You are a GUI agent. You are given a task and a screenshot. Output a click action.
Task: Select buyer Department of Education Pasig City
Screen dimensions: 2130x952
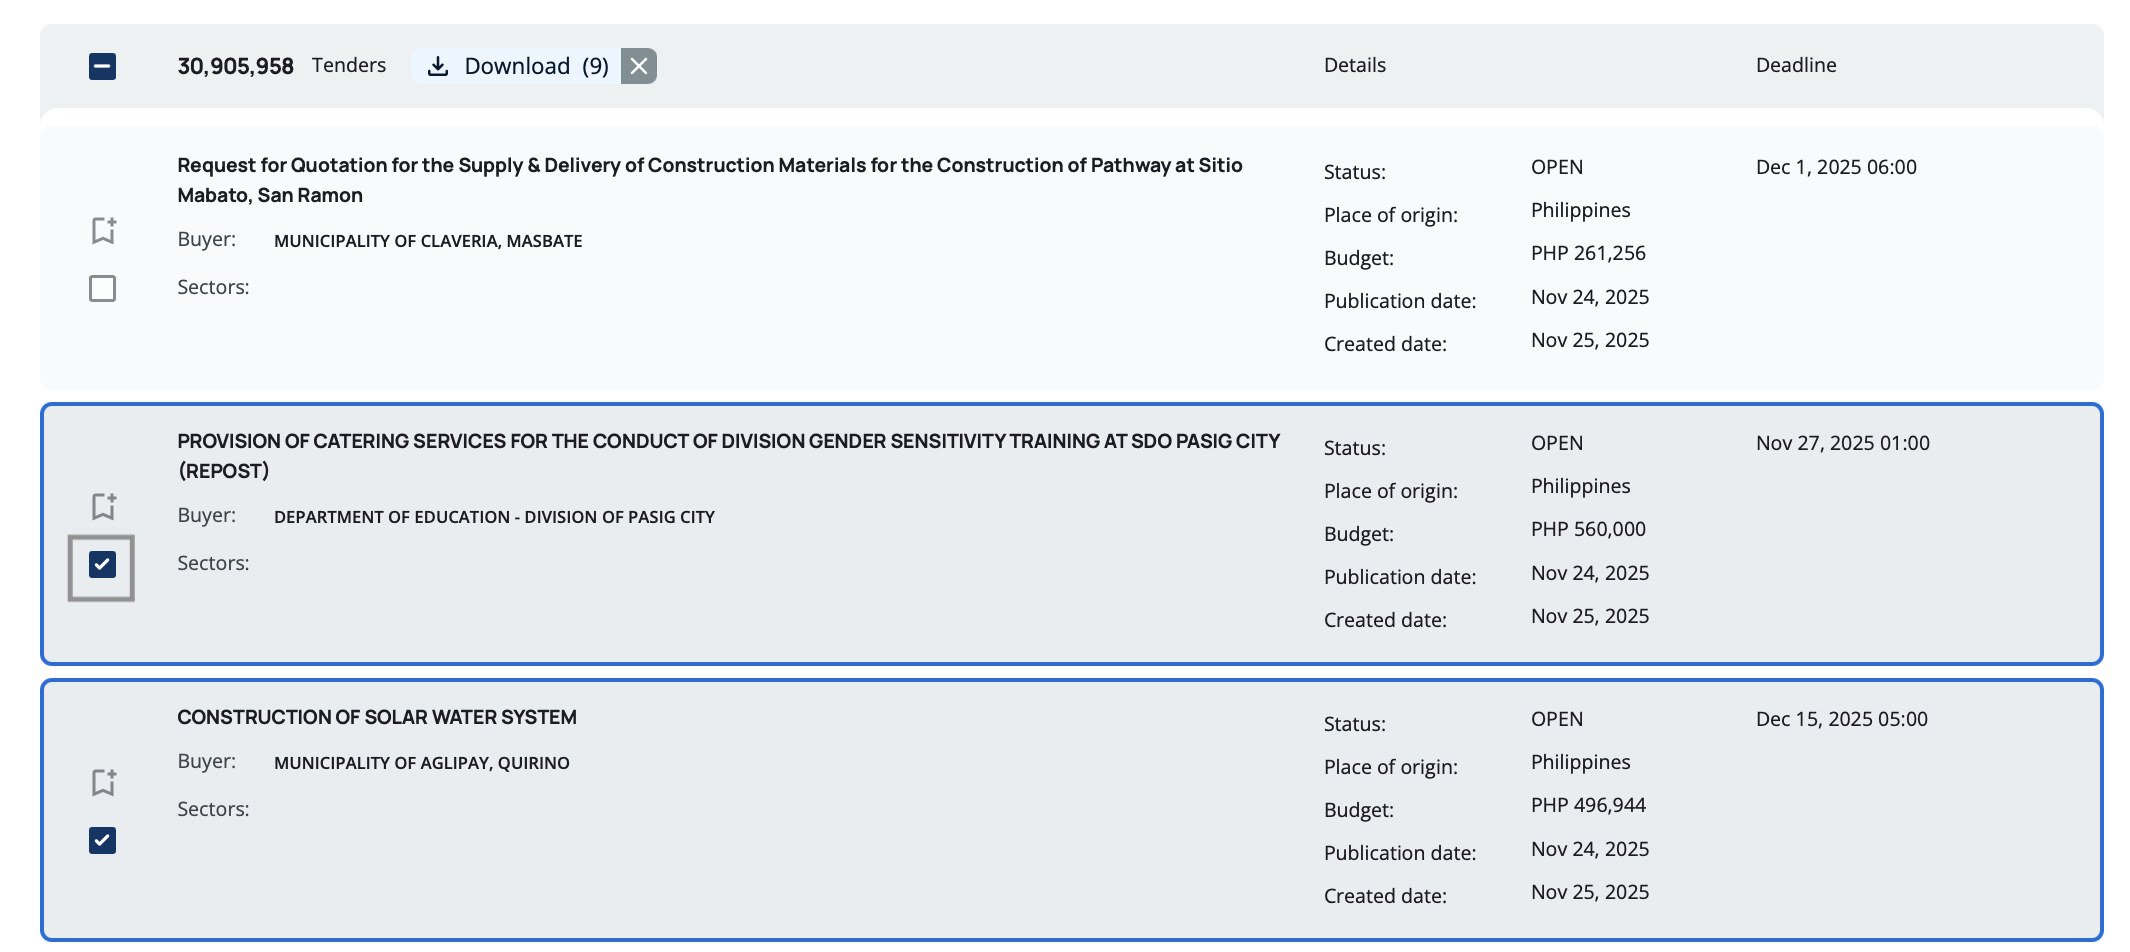494,517
